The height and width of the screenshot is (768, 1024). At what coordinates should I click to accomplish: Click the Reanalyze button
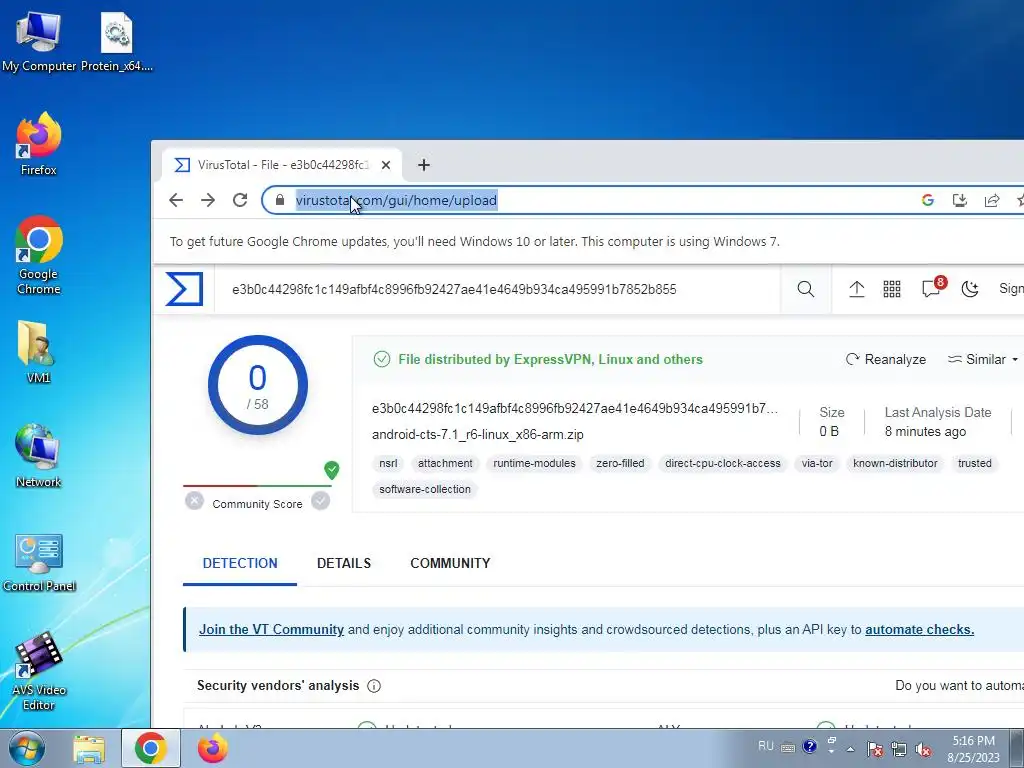coord(886,359)
